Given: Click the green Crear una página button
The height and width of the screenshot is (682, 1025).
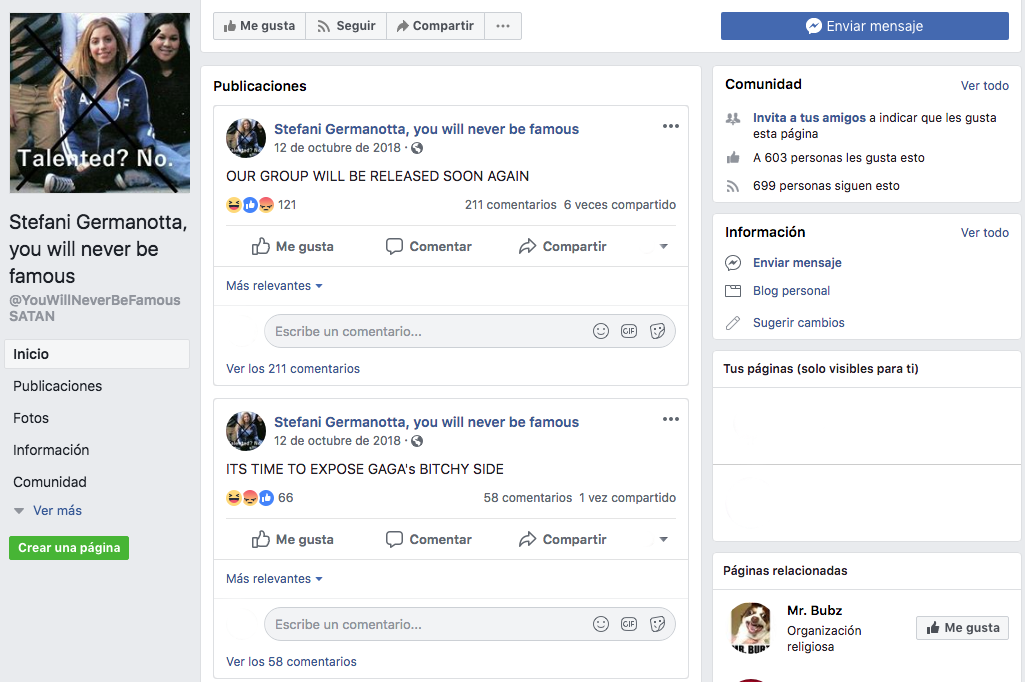Looking at the screenshot, I should click(69, 548).
